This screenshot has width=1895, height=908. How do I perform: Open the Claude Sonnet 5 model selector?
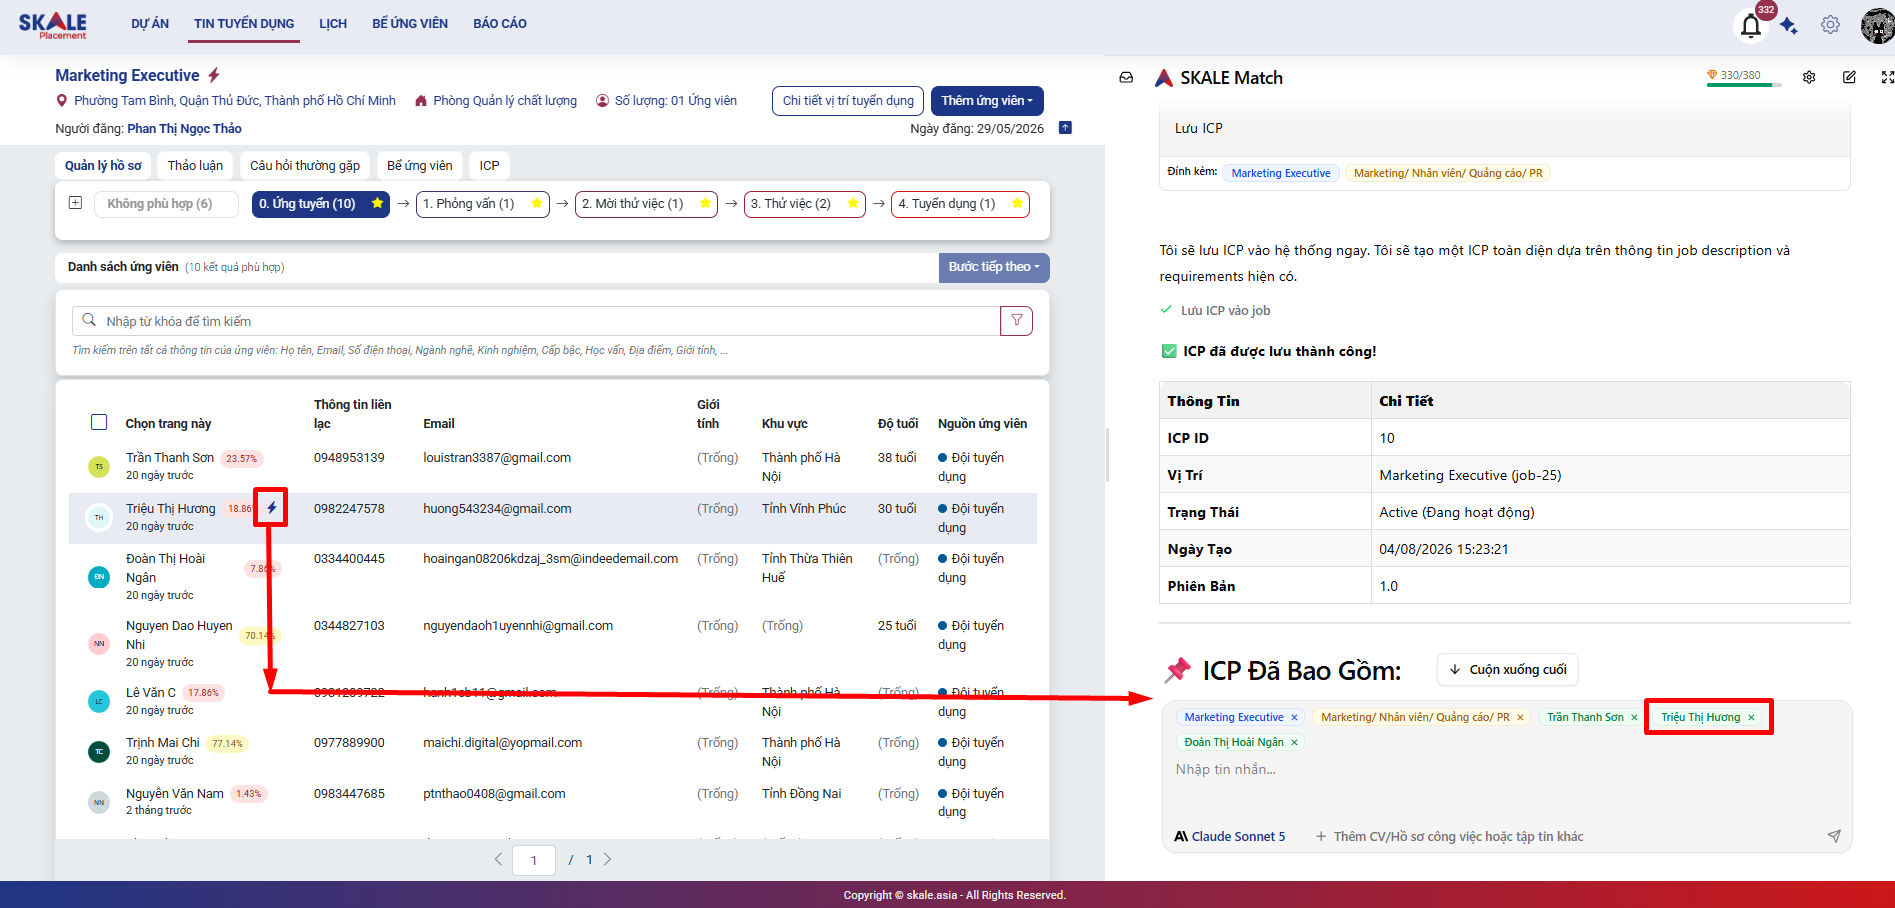click(x=1229, y=836)
